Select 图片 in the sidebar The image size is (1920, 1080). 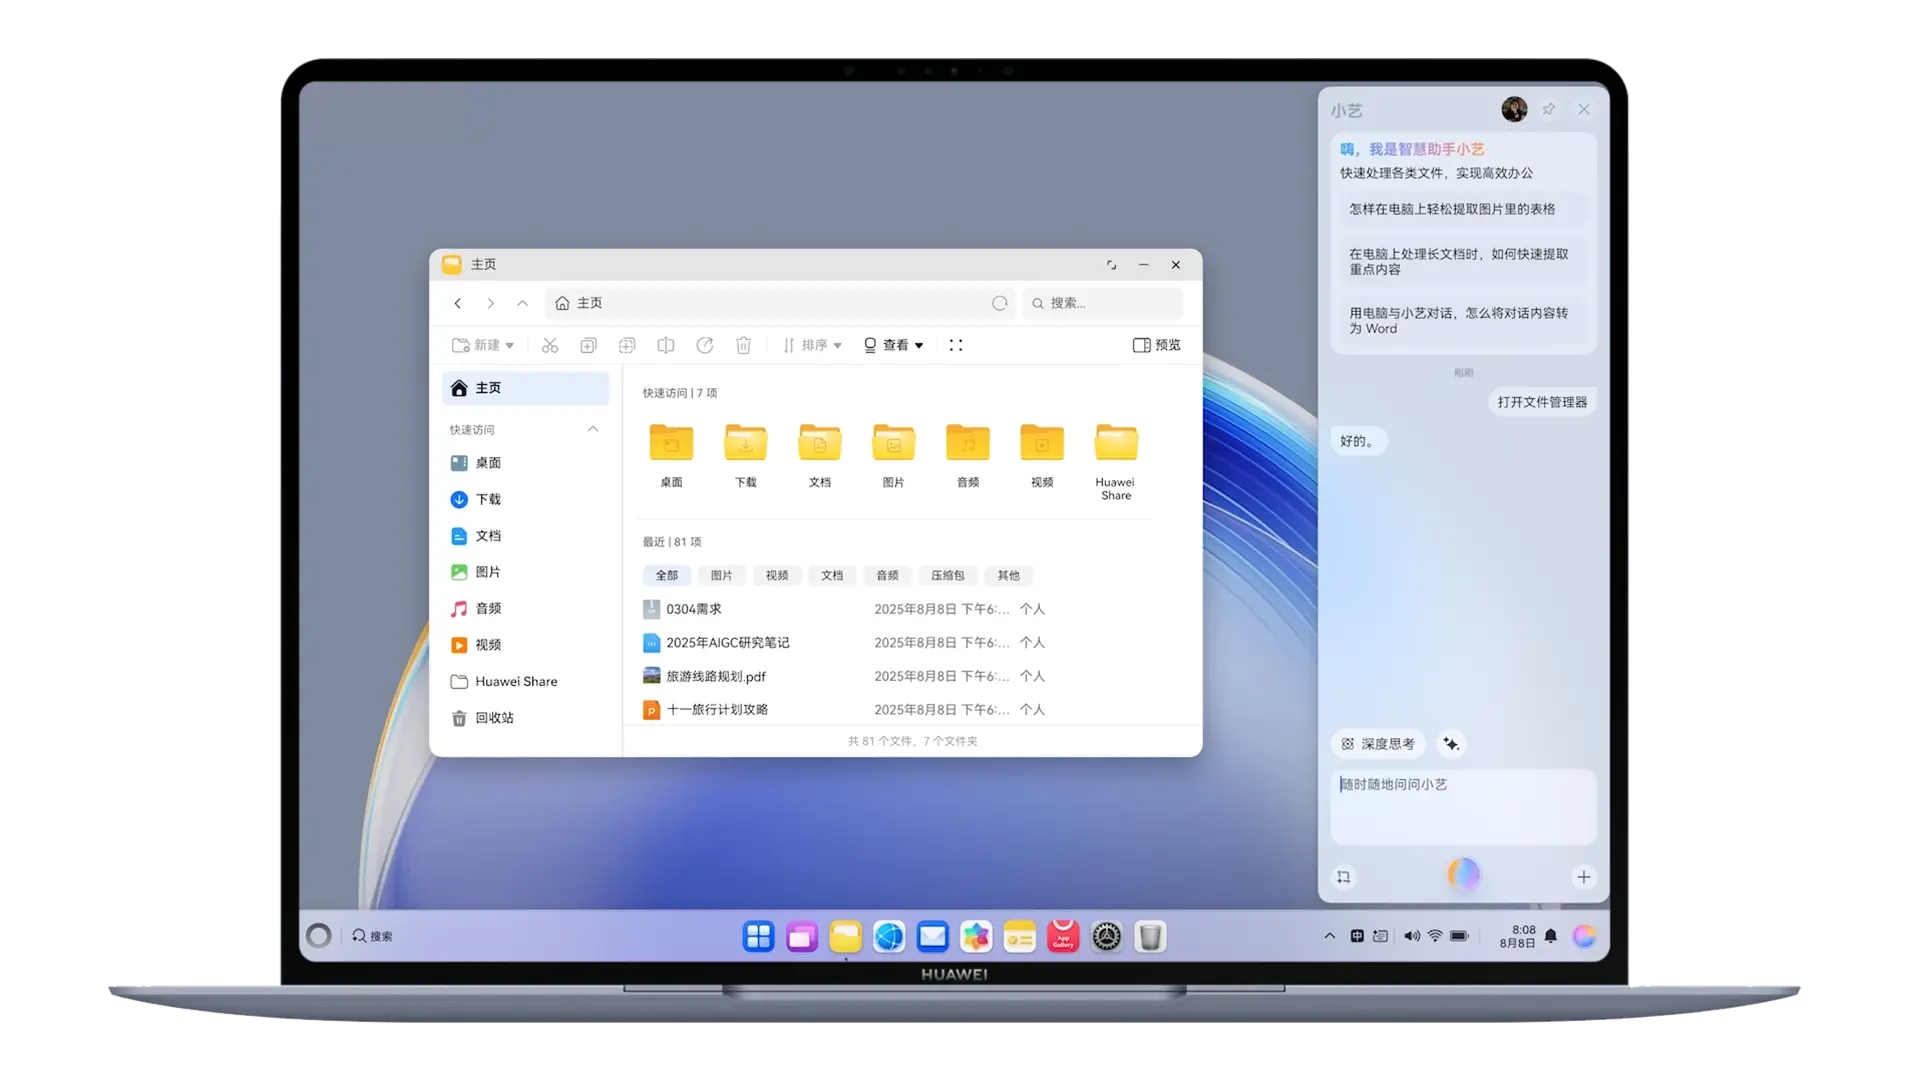click(x=525, y=572)
